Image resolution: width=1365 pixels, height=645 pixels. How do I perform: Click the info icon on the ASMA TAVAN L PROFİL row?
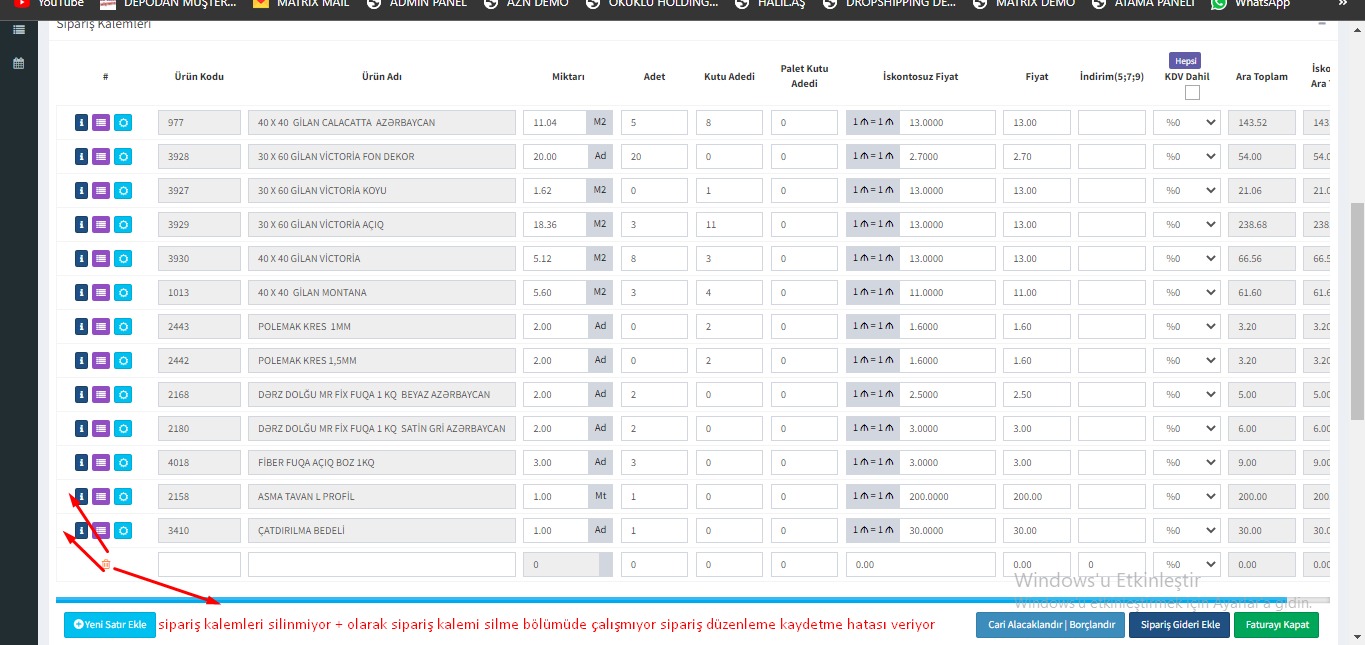[x=81, y=497]
